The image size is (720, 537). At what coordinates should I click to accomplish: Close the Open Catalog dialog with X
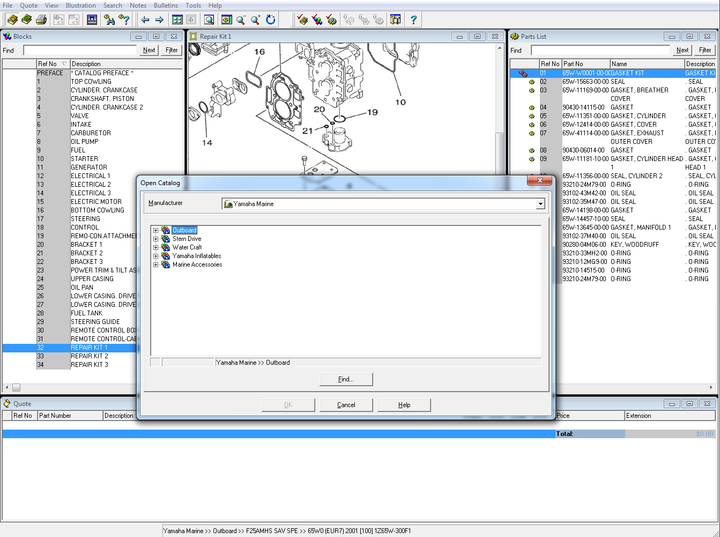[x=540, y=181]
